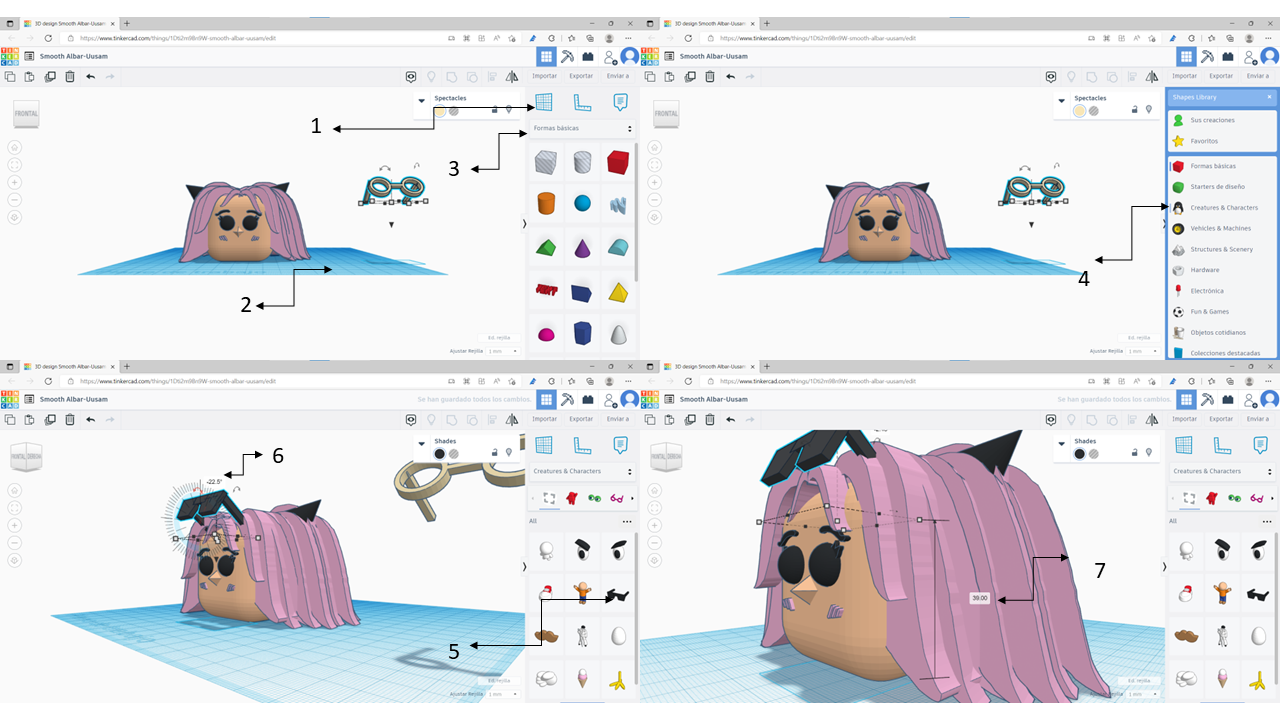Close the Shapes Library panel

1269,97
